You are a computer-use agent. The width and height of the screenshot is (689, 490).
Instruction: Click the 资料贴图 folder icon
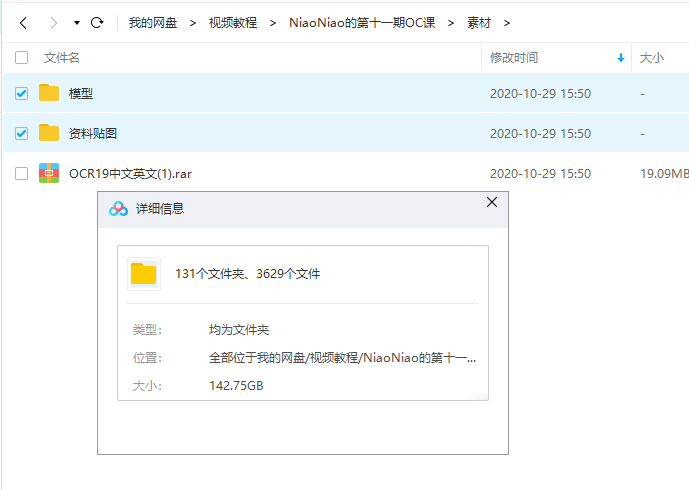(49, 133)
